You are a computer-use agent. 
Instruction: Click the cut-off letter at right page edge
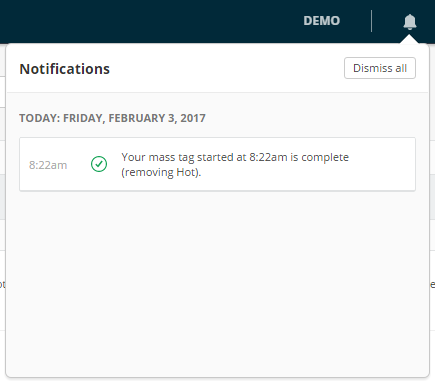click(x=432, y=285)
